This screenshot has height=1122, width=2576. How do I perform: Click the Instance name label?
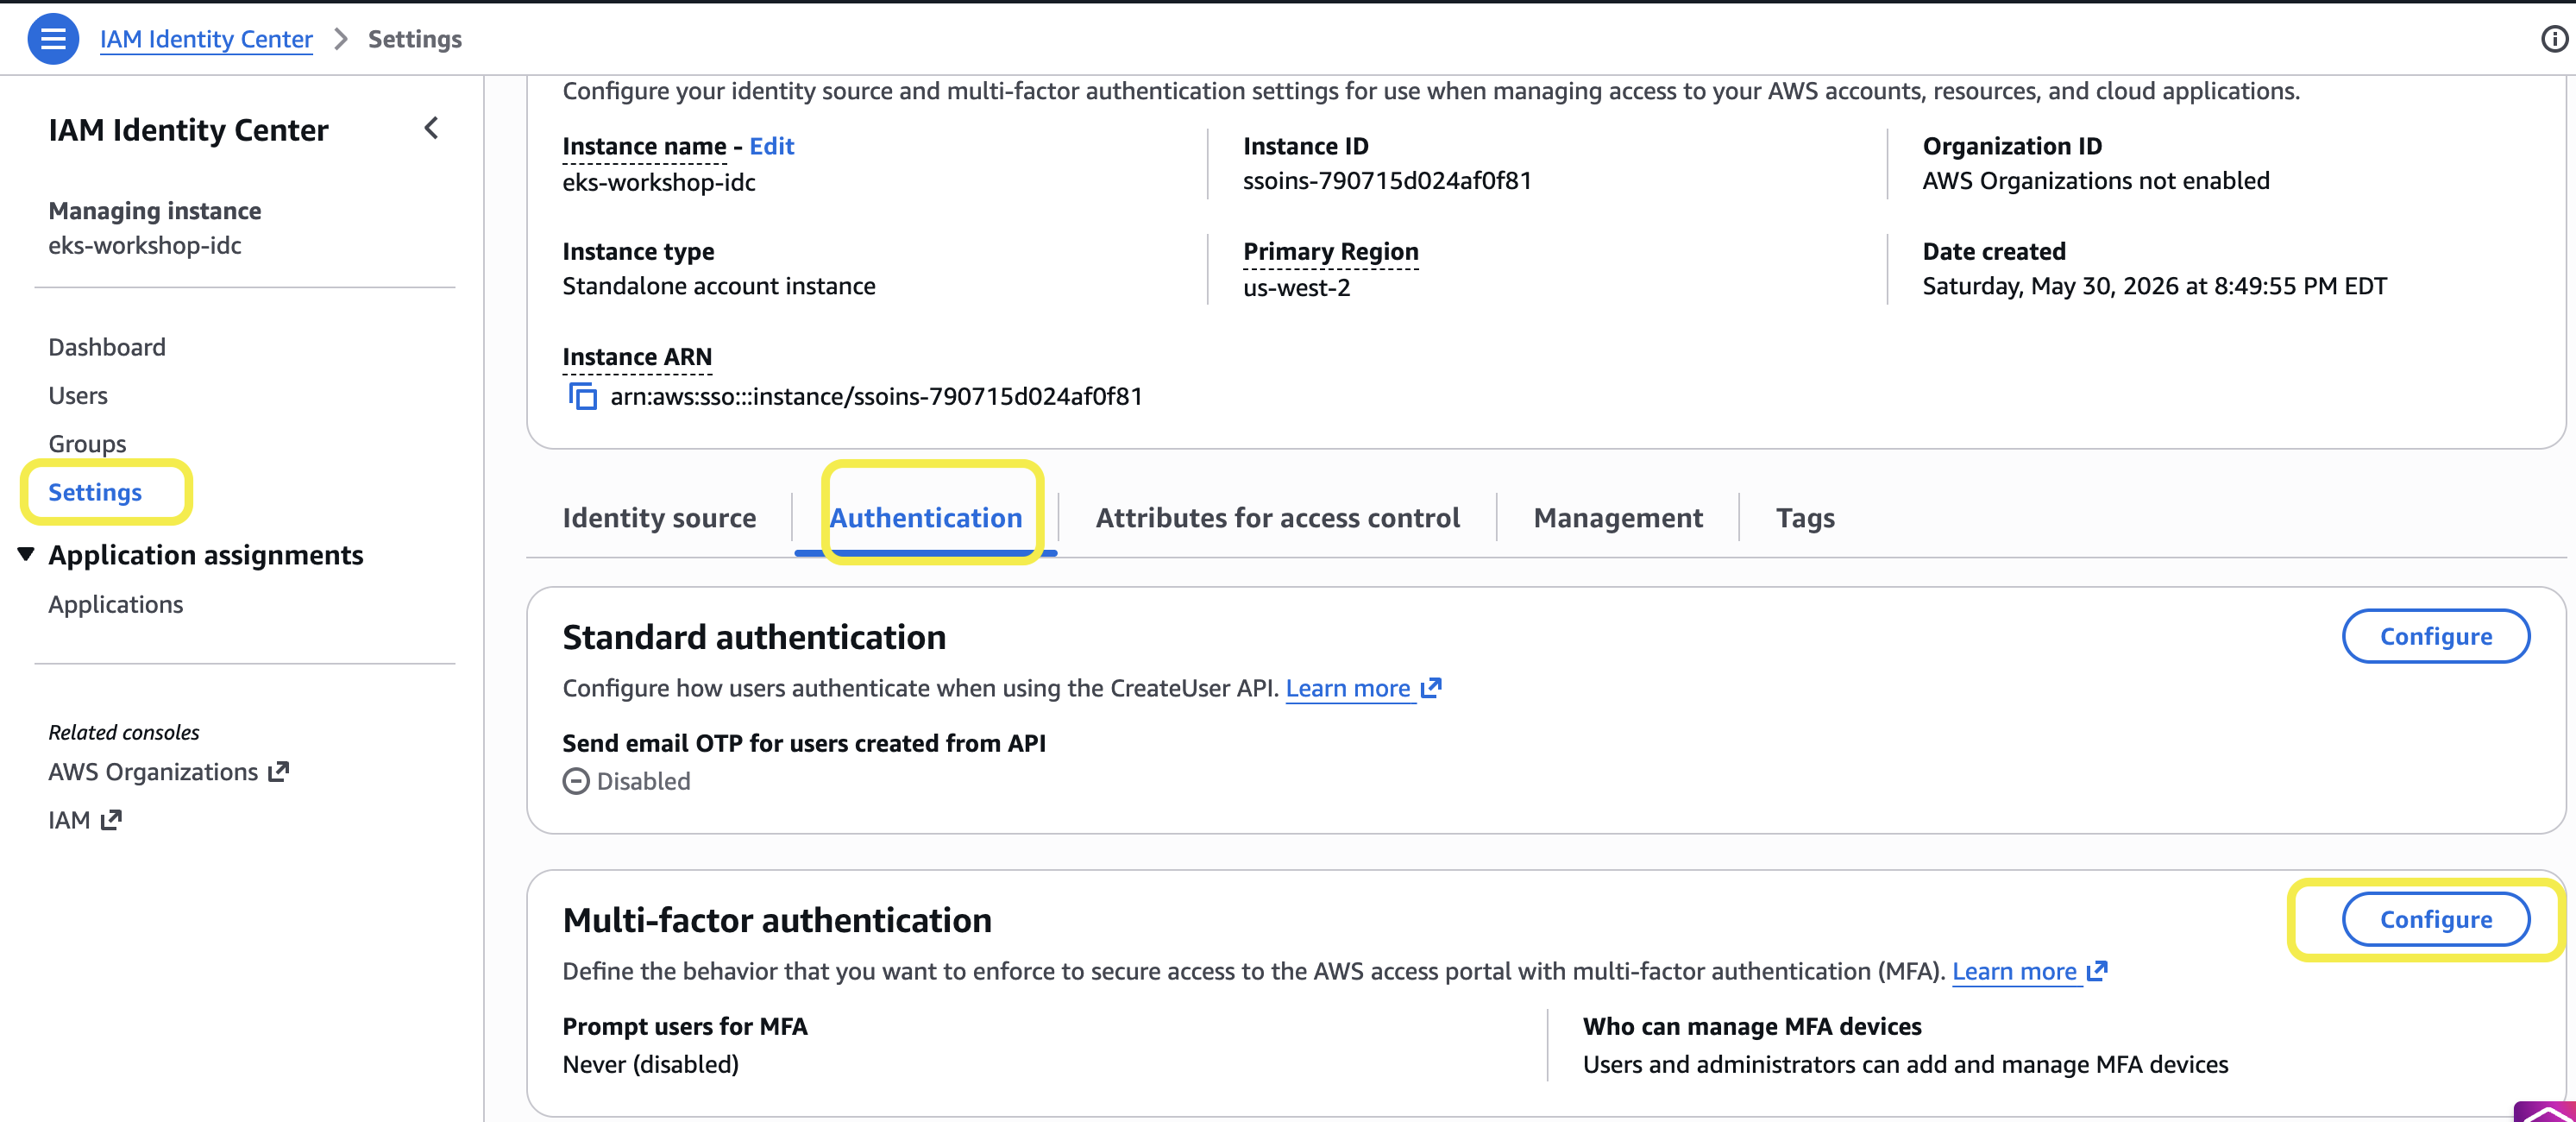(x=644, y=146)
